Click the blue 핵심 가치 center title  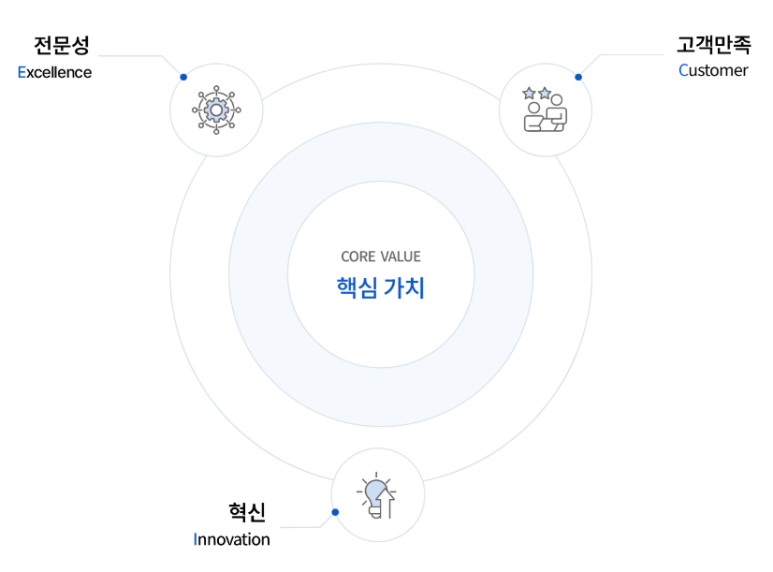381,288
